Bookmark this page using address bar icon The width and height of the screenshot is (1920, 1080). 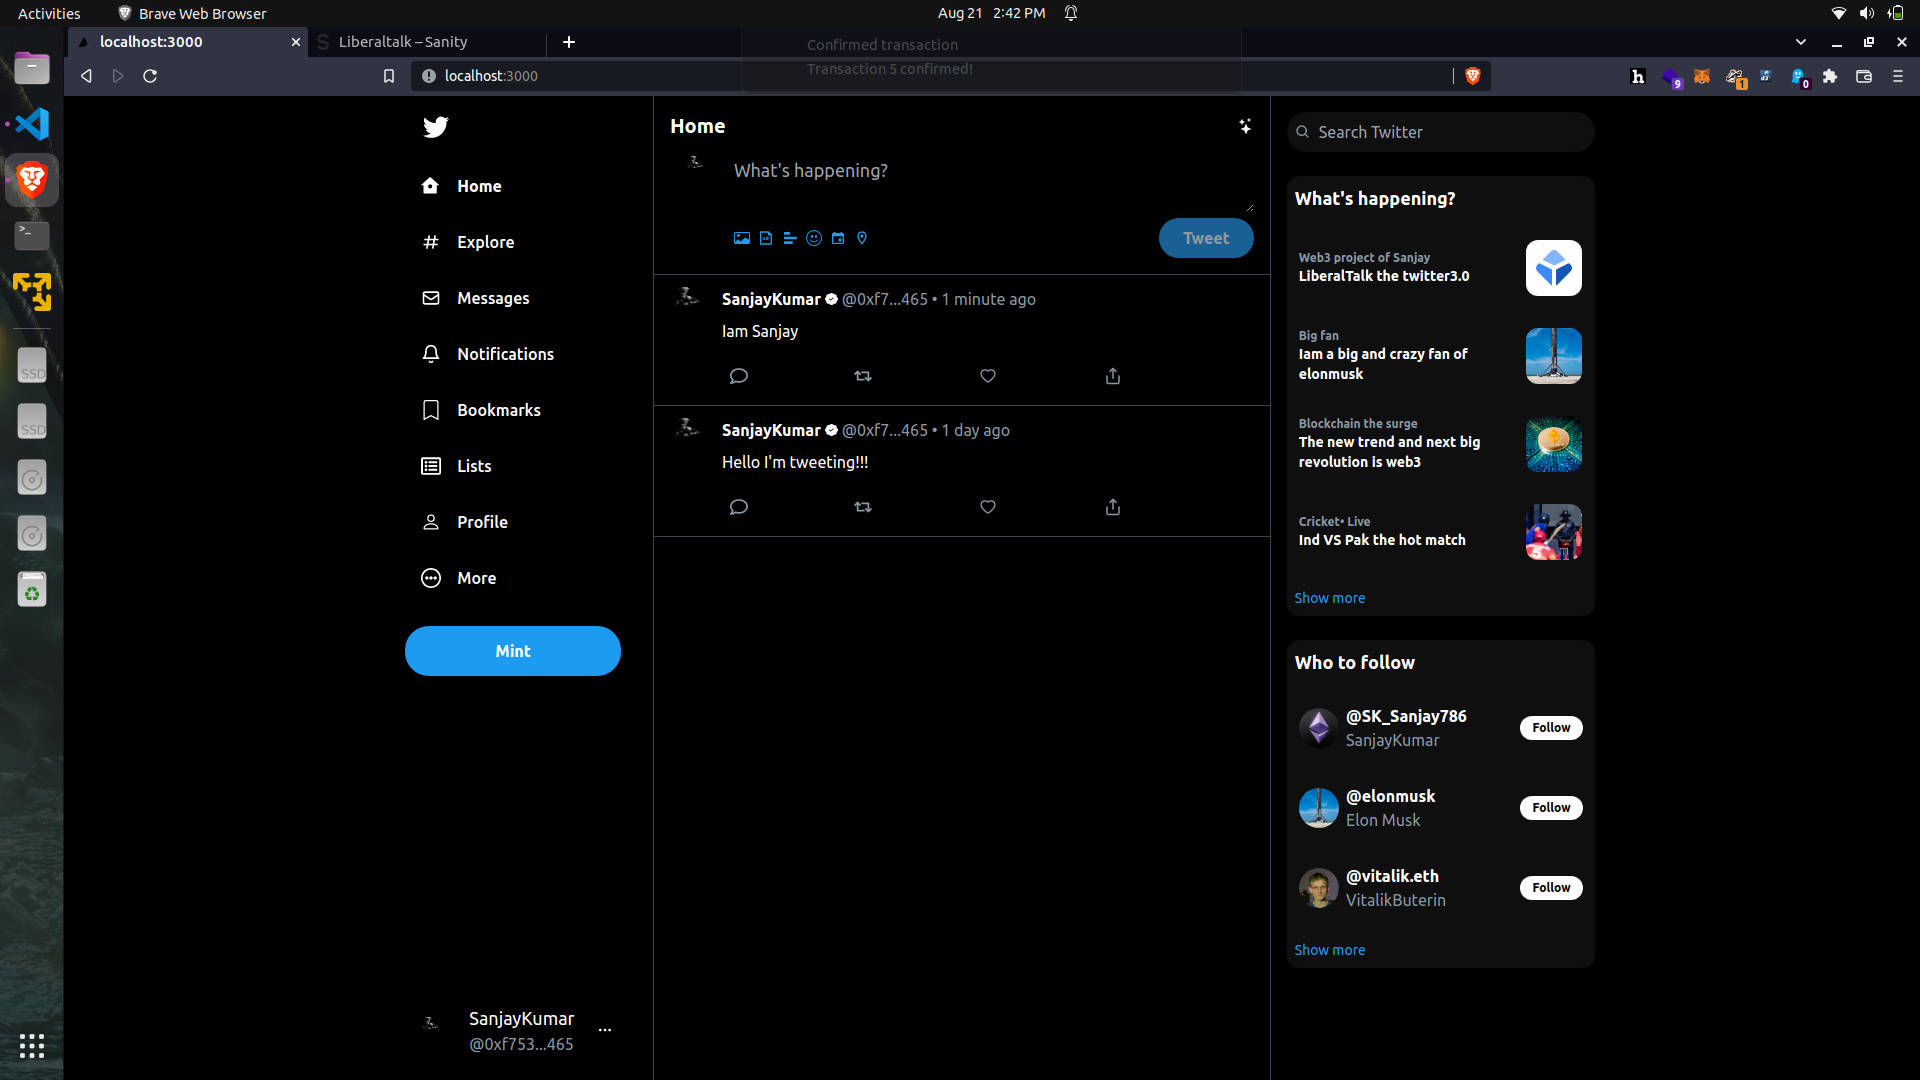(x=389, y=76)
